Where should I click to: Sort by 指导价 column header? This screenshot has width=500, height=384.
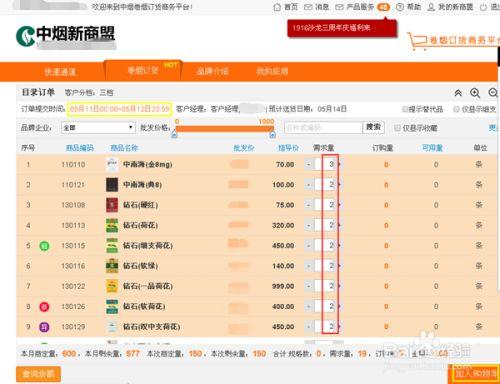pos(288,148)
